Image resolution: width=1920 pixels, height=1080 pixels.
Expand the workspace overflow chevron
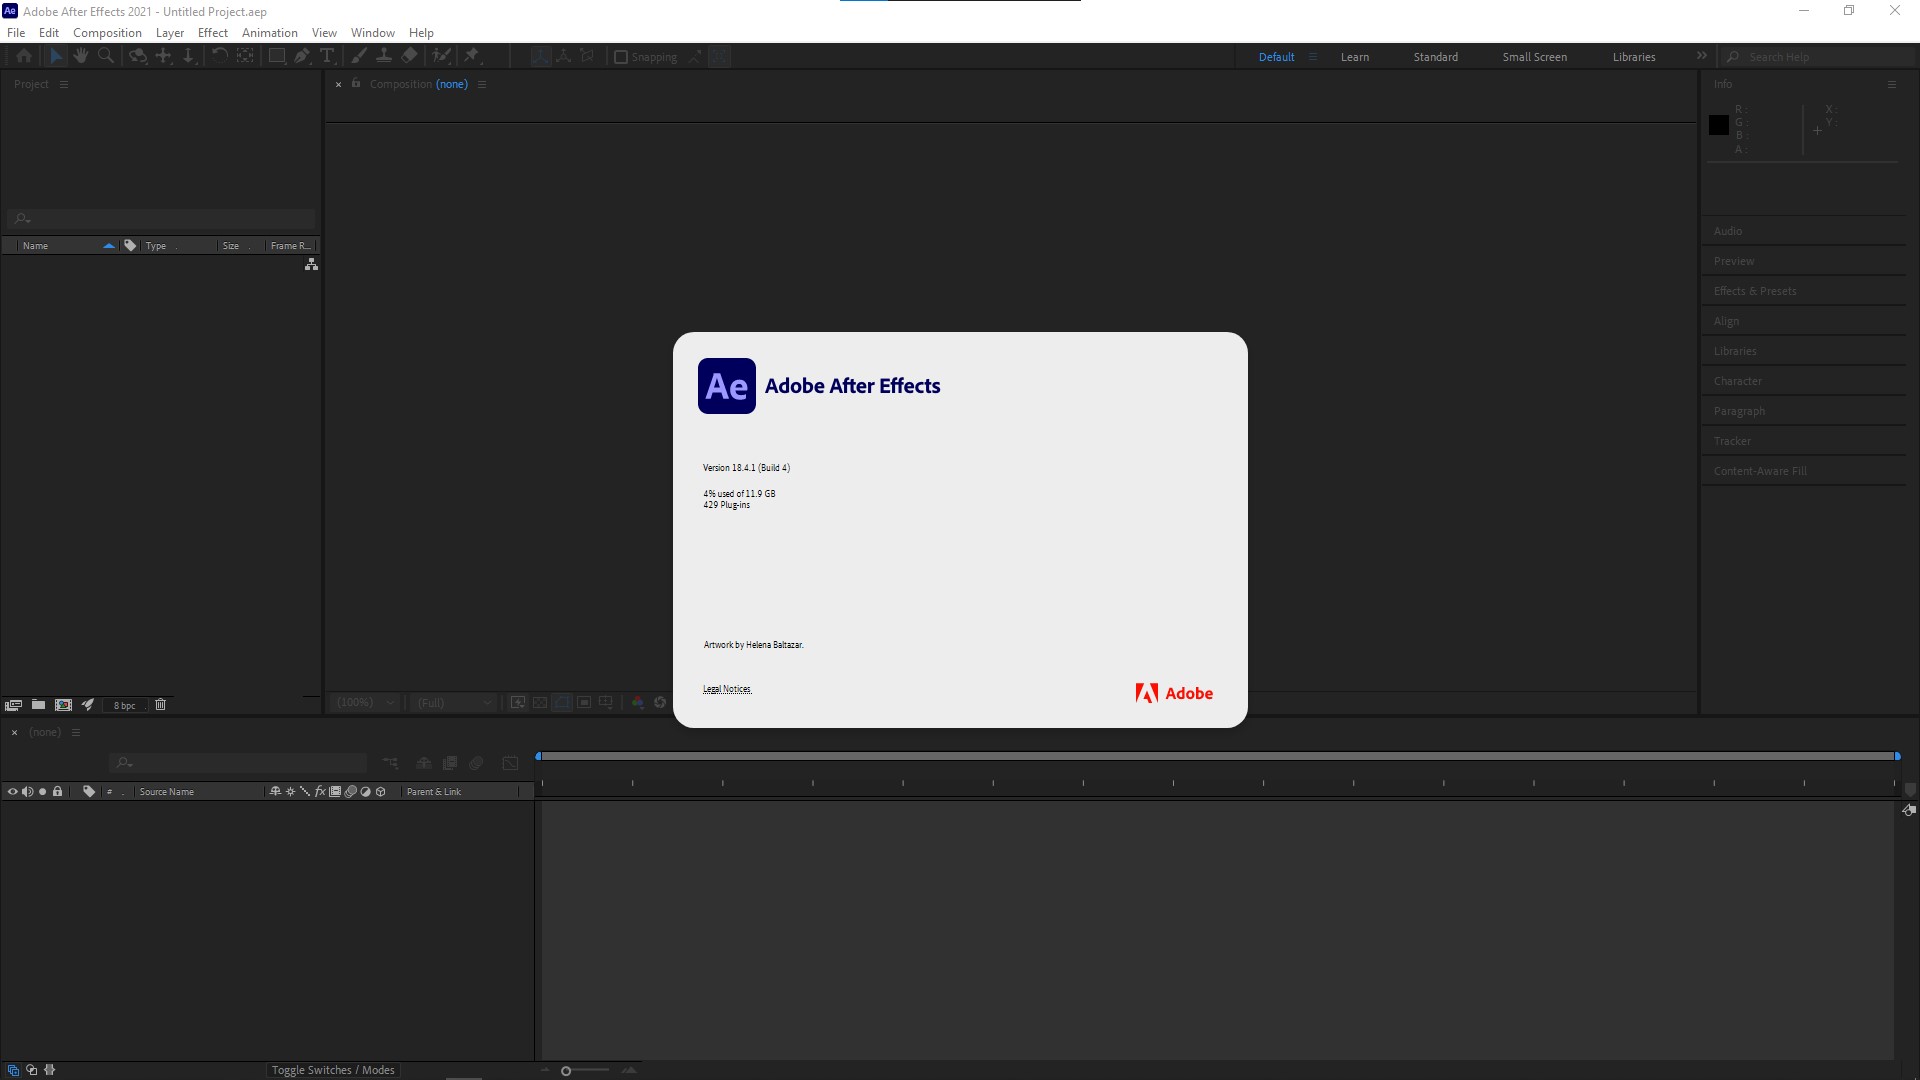click(1701, 56)
